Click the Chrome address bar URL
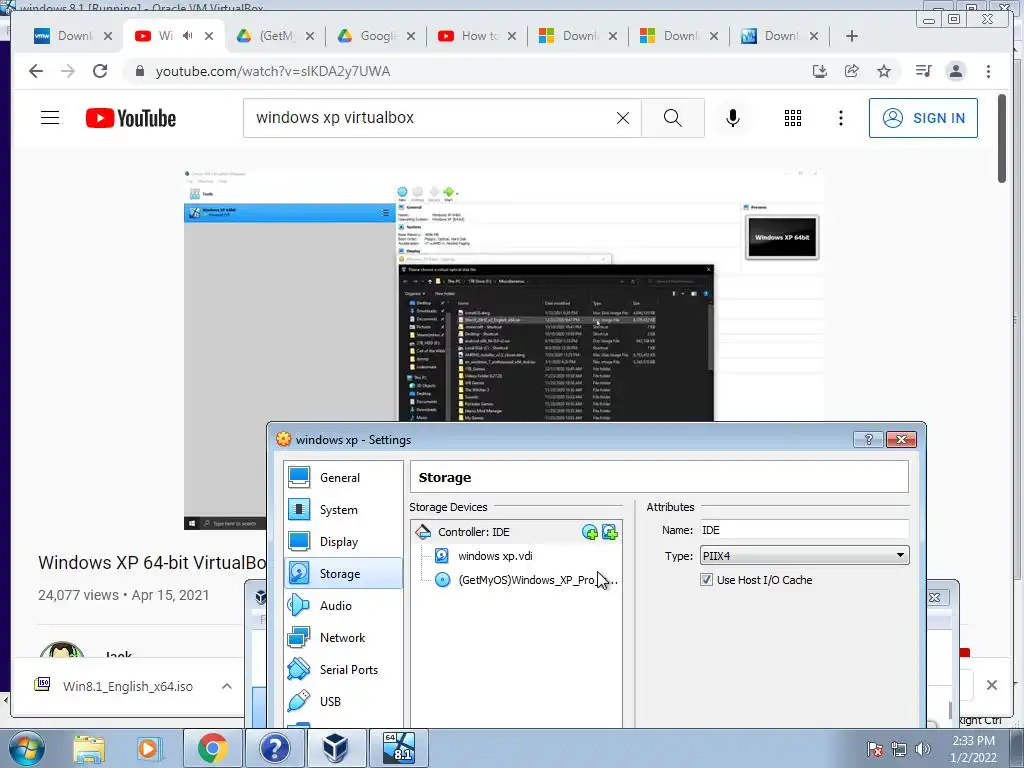 [x=273, y=71]
